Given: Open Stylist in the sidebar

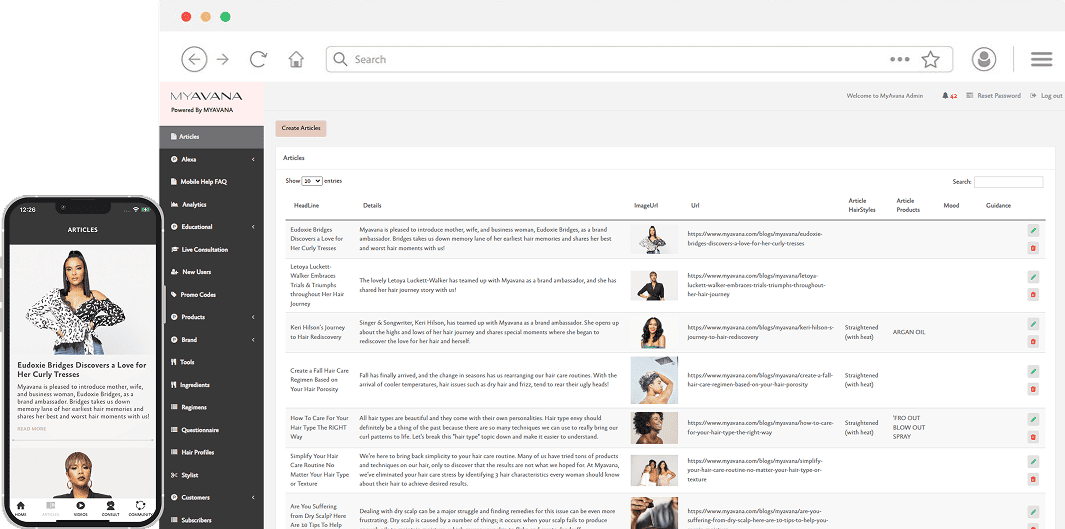Looking at the screenshot, I should point(211,475).
